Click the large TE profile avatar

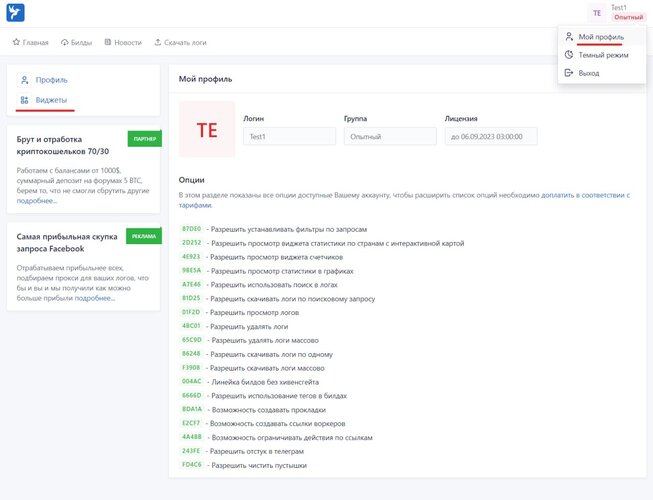pos(207,129)
